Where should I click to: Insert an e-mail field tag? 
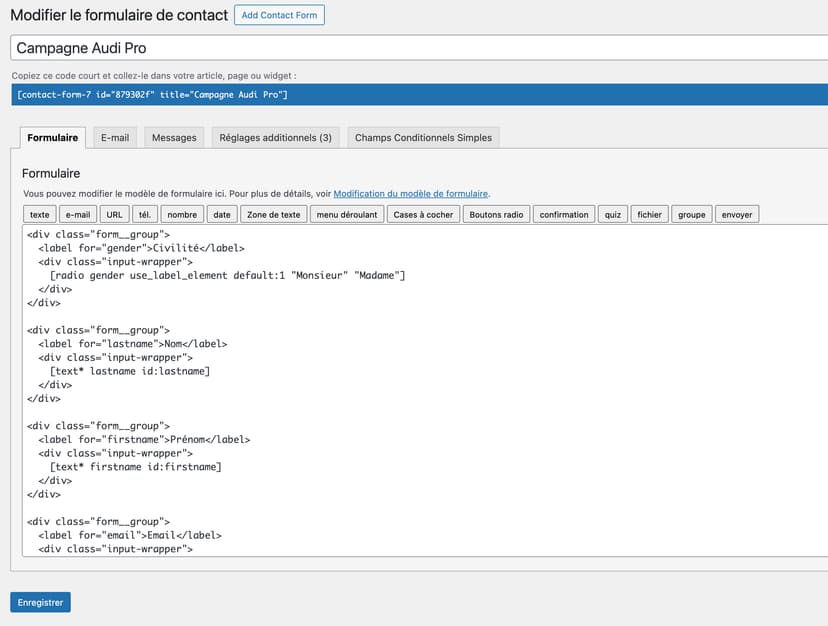point(78,214)
